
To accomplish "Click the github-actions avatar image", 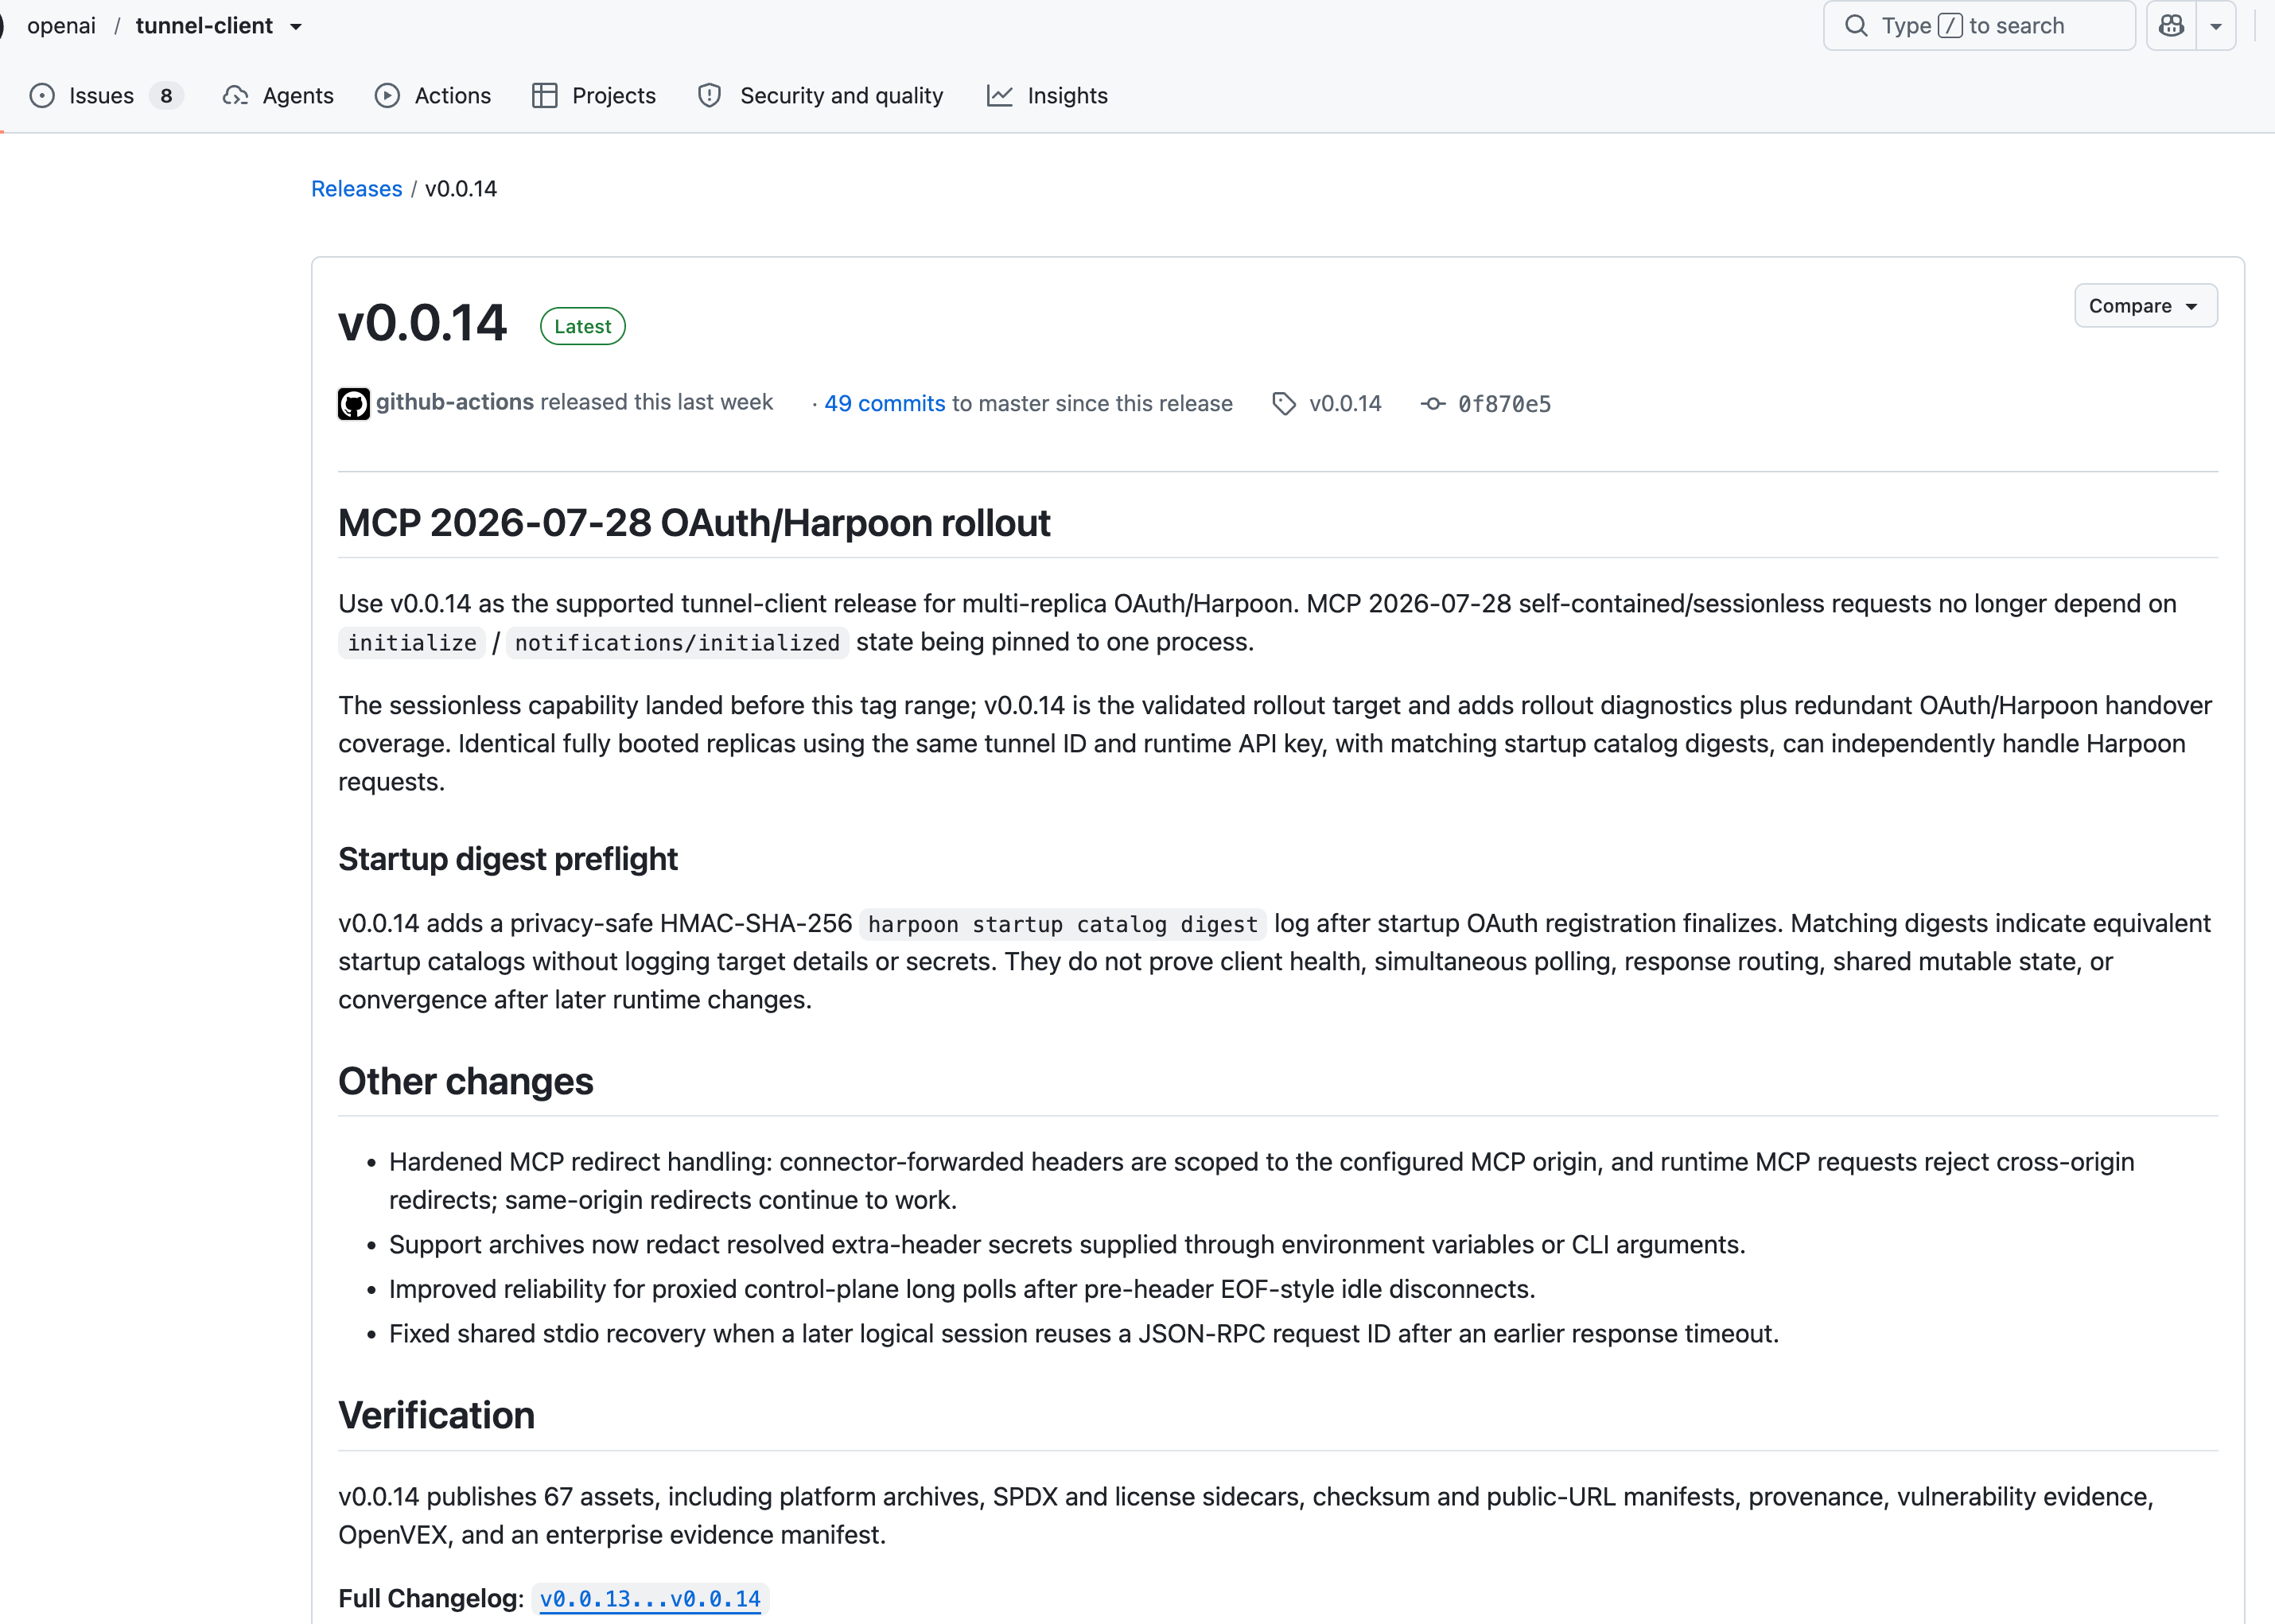I will pos(353,404).
